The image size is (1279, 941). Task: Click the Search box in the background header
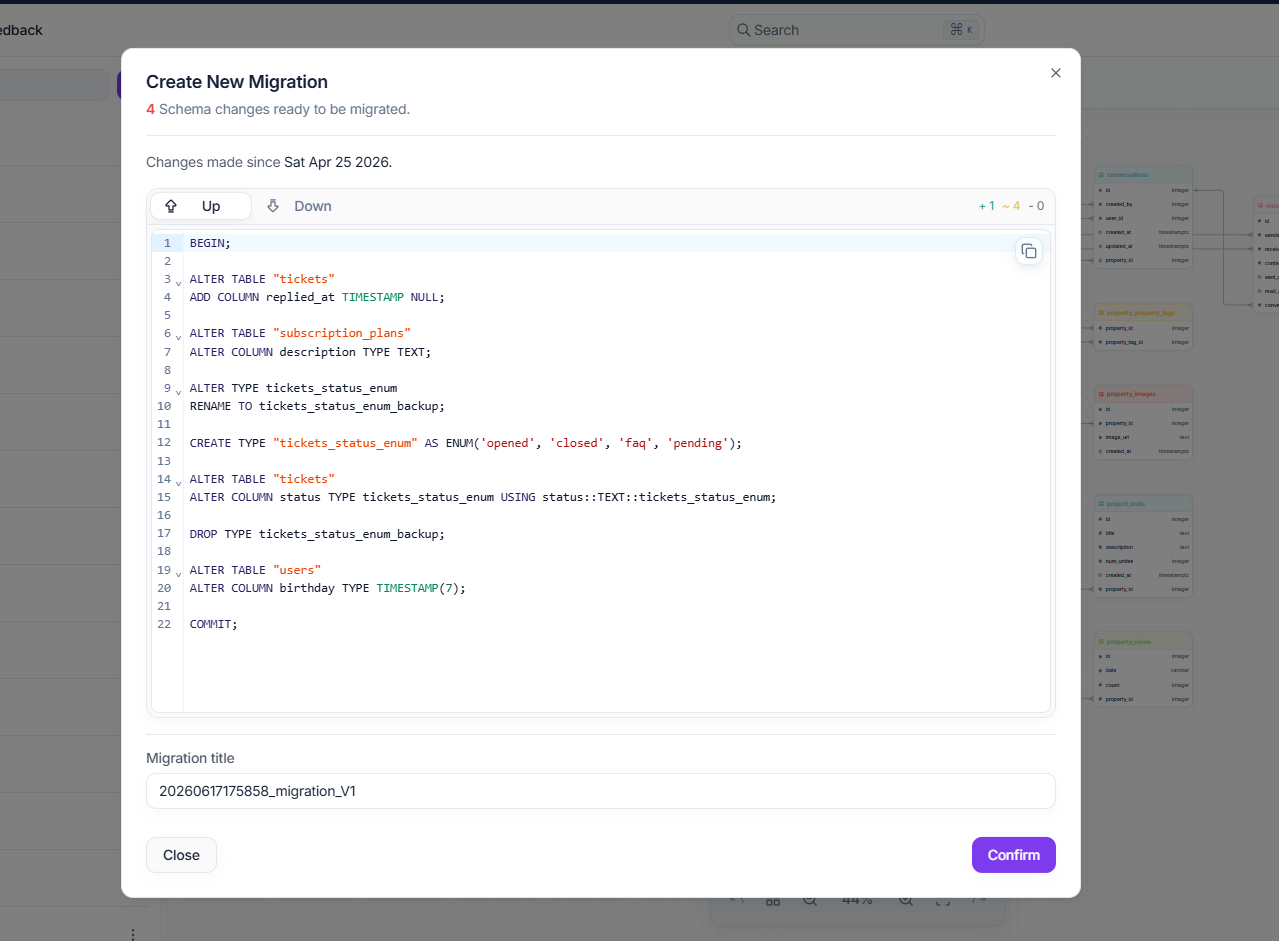857,30
